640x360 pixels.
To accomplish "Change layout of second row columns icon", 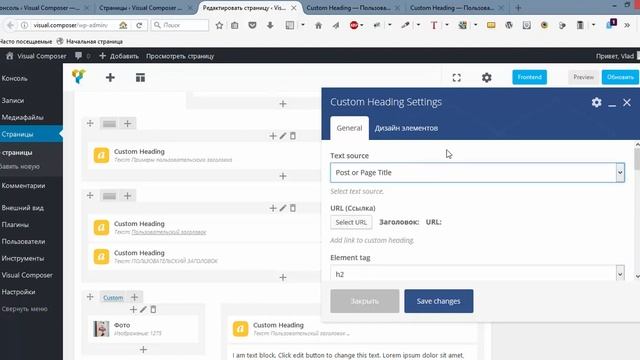I will click(x=109, y=196).
